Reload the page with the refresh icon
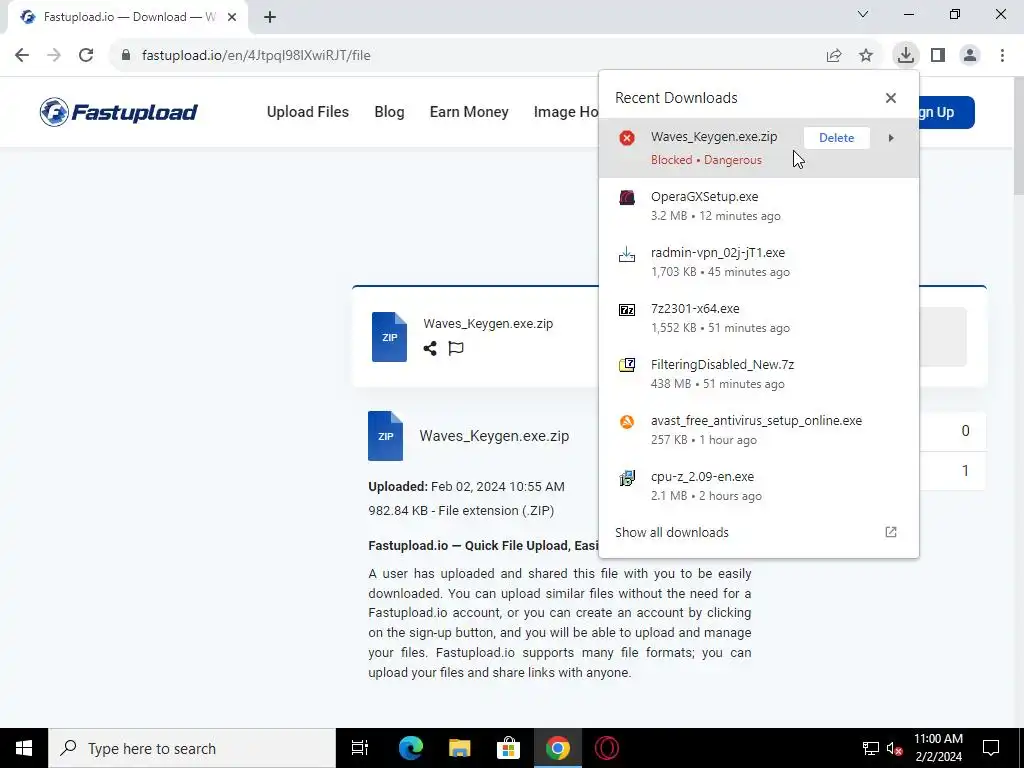The image size is (1024, 768). (x=86, y=55)
